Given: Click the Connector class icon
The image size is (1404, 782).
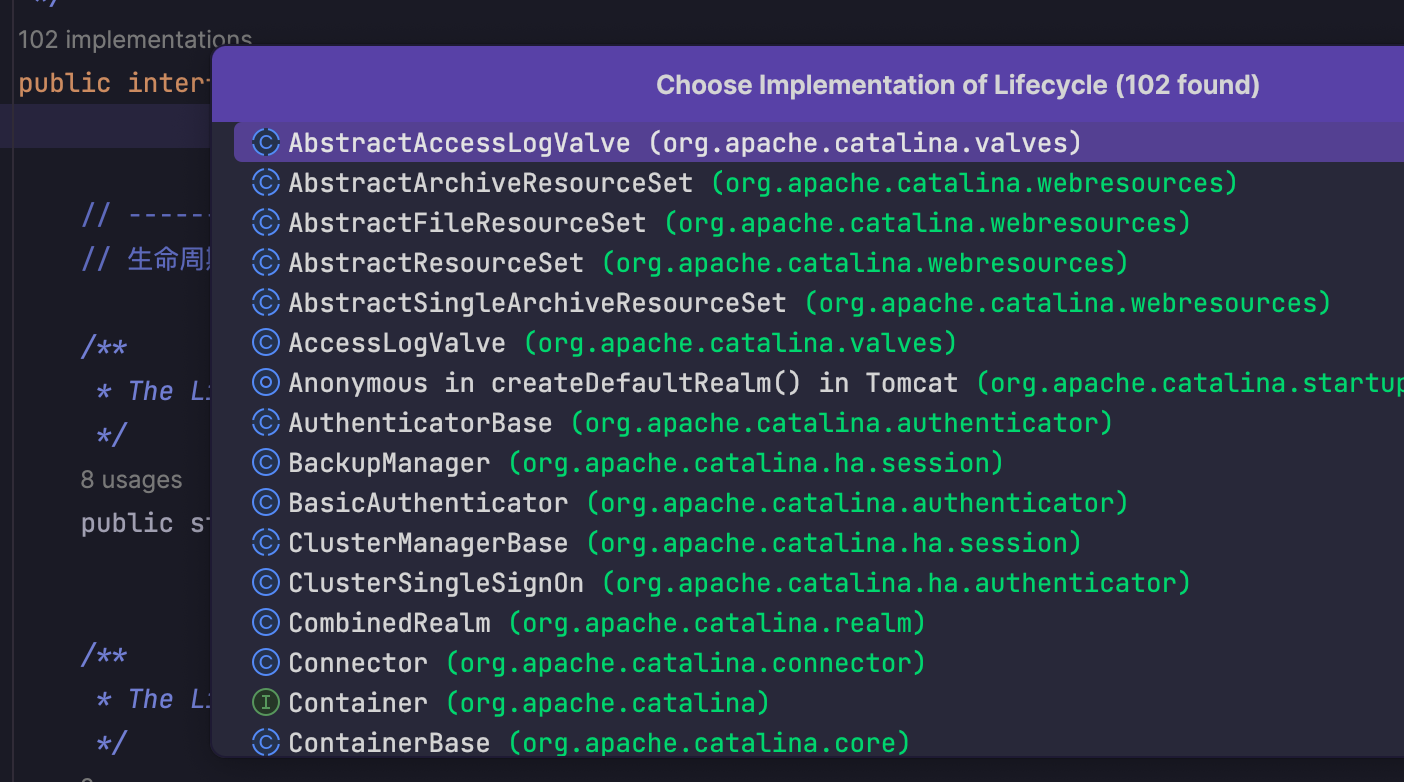Looking at the screenshot, I should (x=265, y=663).
